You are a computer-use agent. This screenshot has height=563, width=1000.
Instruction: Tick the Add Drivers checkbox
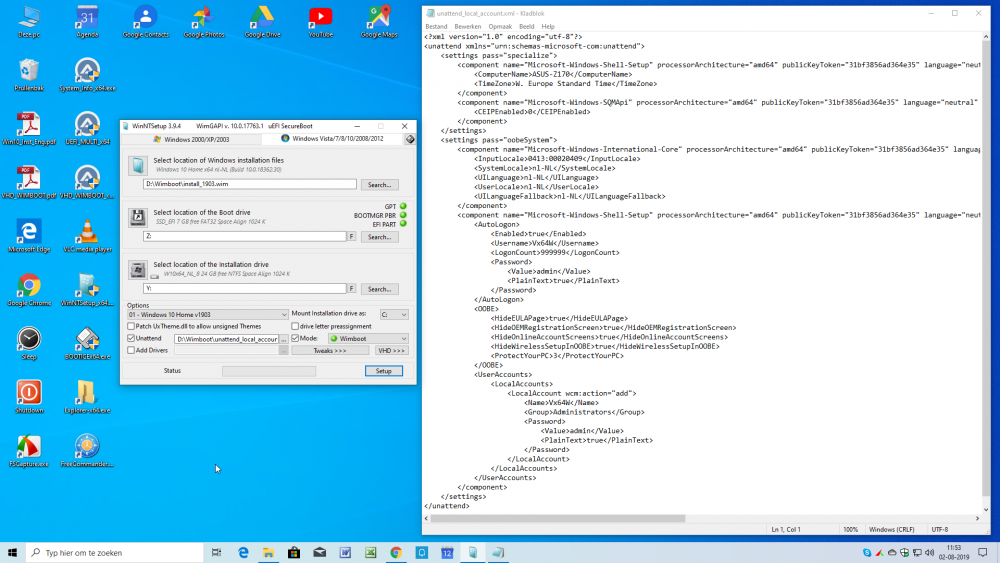coord(131,350)
